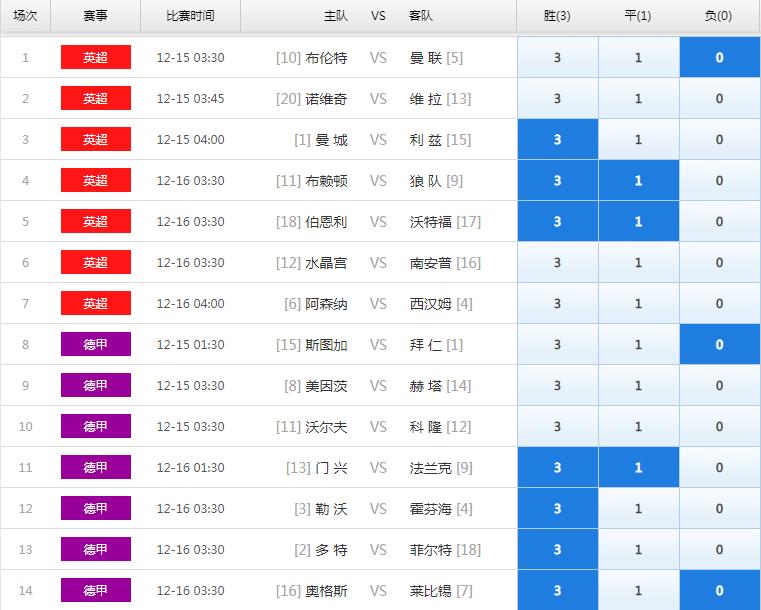Viewport: 761px width, 610px height.
Task: Click home team 布赖顿
Action: pos(326,181)
